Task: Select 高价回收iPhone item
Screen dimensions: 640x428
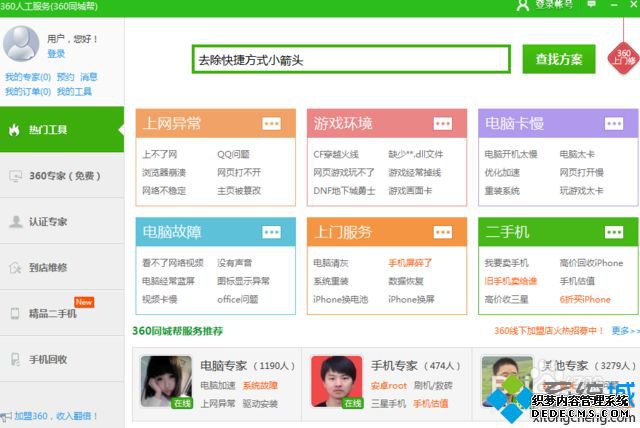Action: (591, 263)
